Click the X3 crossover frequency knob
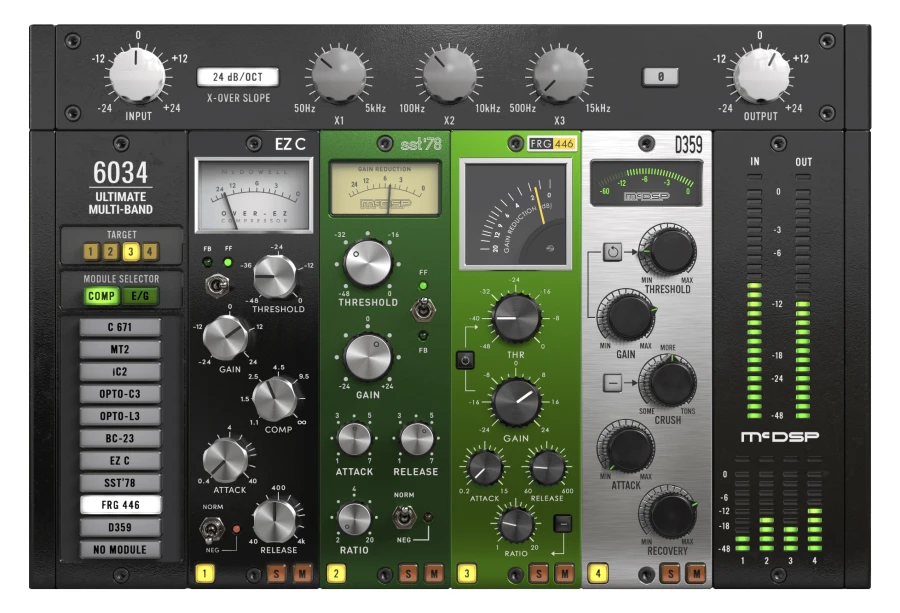The image size is (900, 613). click(560, 75)
